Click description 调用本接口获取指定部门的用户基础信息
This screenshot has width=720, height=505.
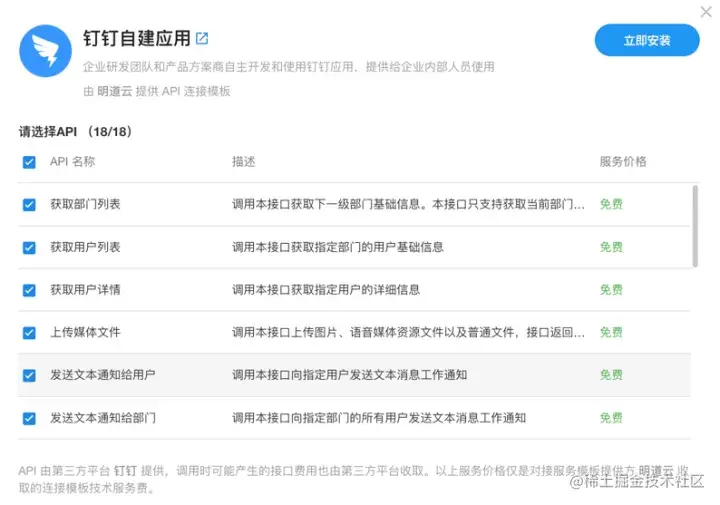point(338,247)
